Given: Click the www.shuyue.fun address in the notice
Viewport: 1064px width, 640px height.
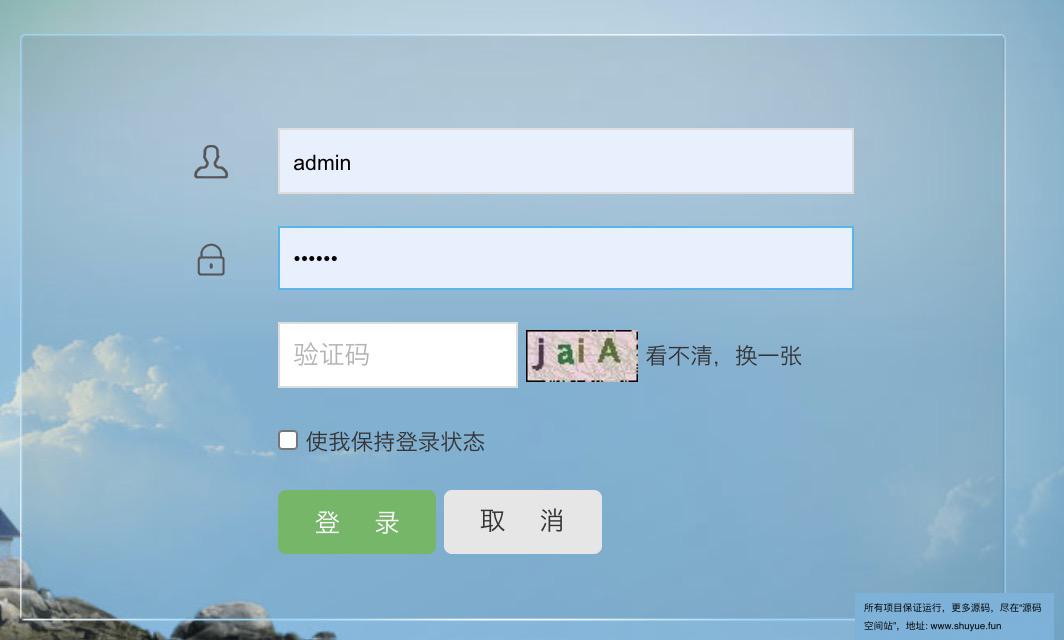Looking at the screenshot, I should tap(966, 626).
